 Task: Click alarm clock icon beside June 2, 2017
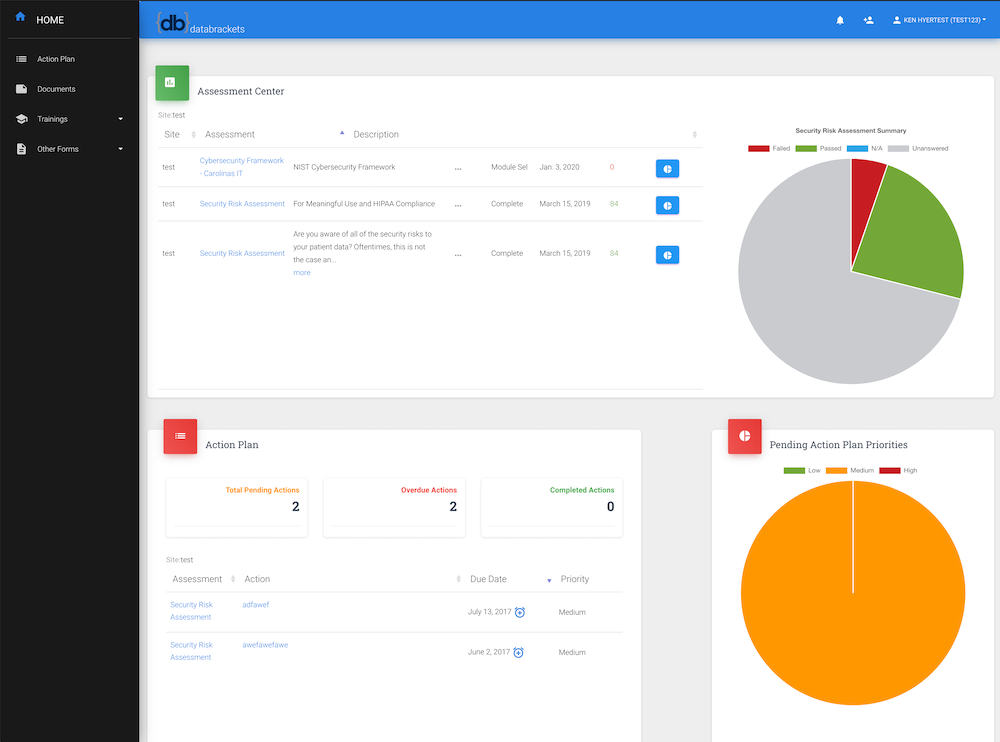[x=518, y=652]
